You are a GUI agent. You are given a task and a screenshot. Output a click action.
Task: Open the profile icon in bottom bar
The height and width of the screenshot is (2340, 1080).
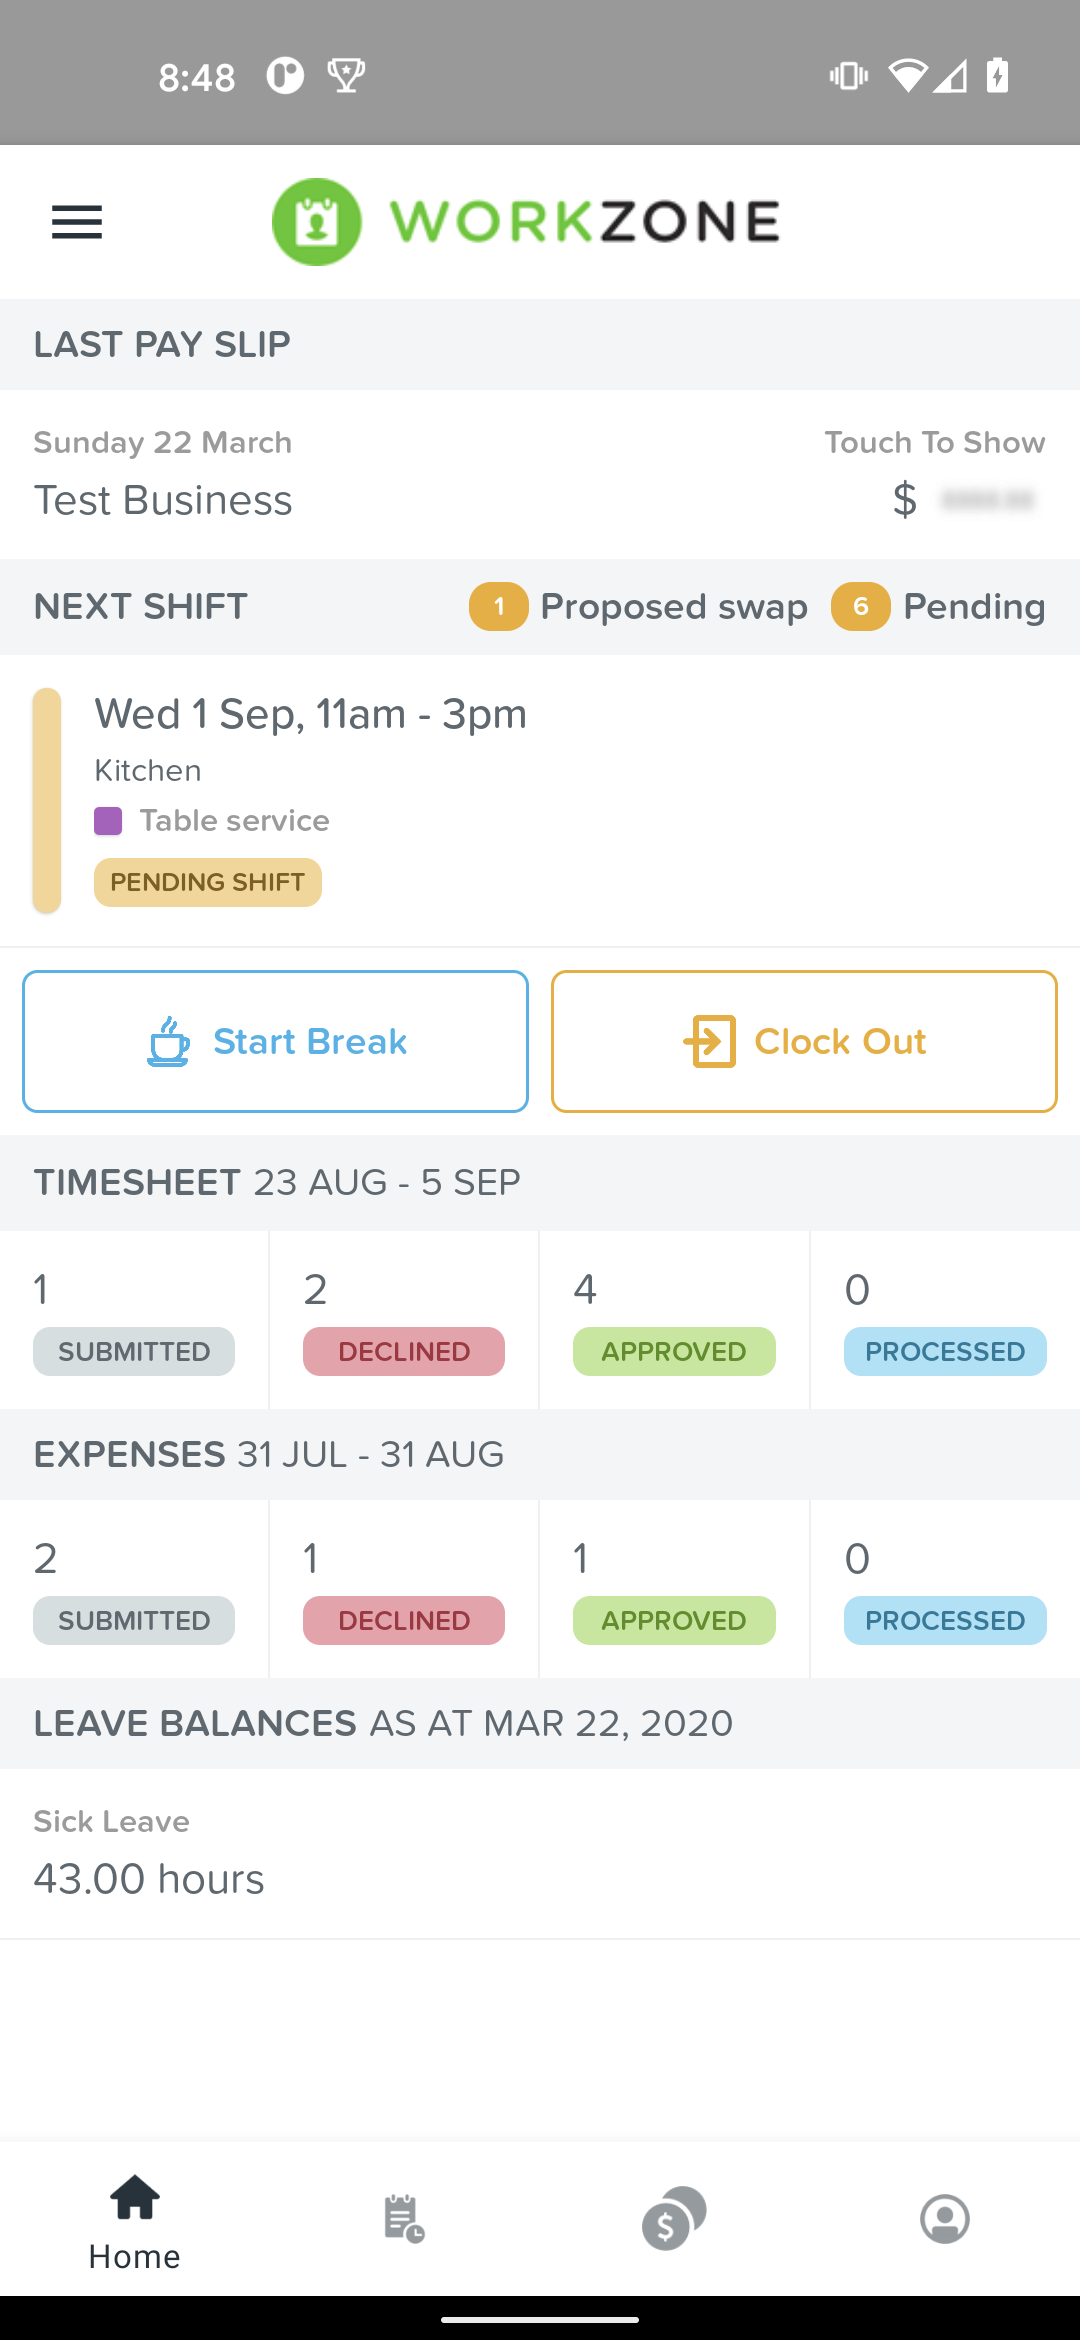(945, 2218)
